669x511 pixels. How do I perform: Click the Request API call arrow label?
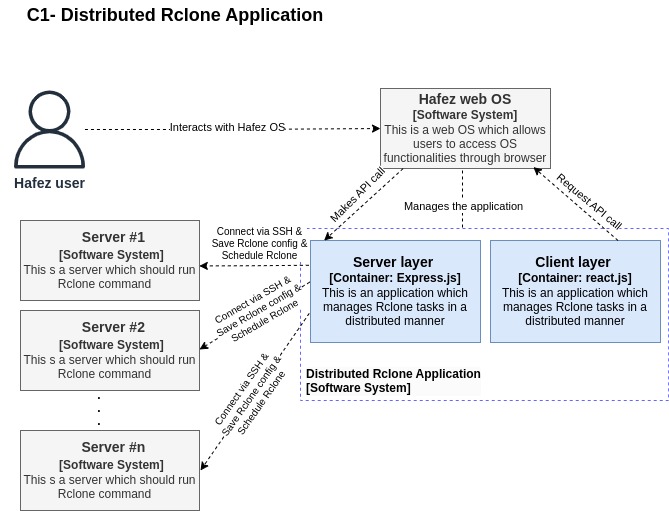click(589, 201)
